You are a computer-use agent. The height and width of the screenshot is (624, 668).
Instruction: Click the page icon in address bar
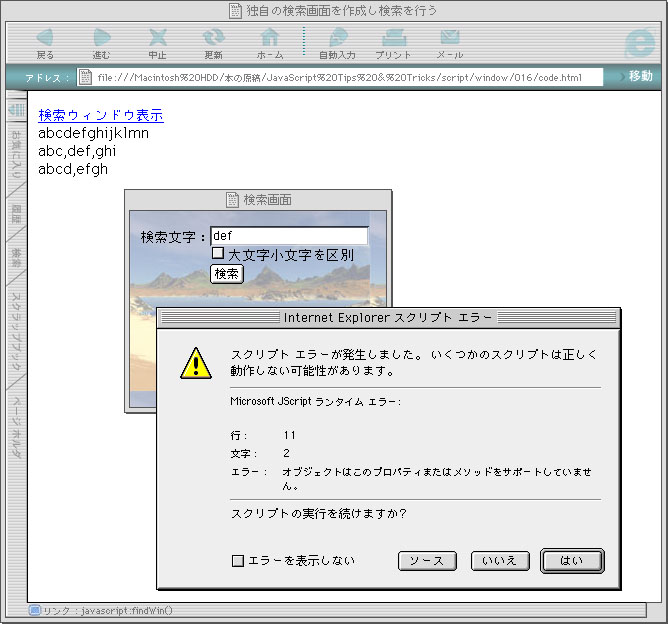pyautogui.click(x=85, y=77)
